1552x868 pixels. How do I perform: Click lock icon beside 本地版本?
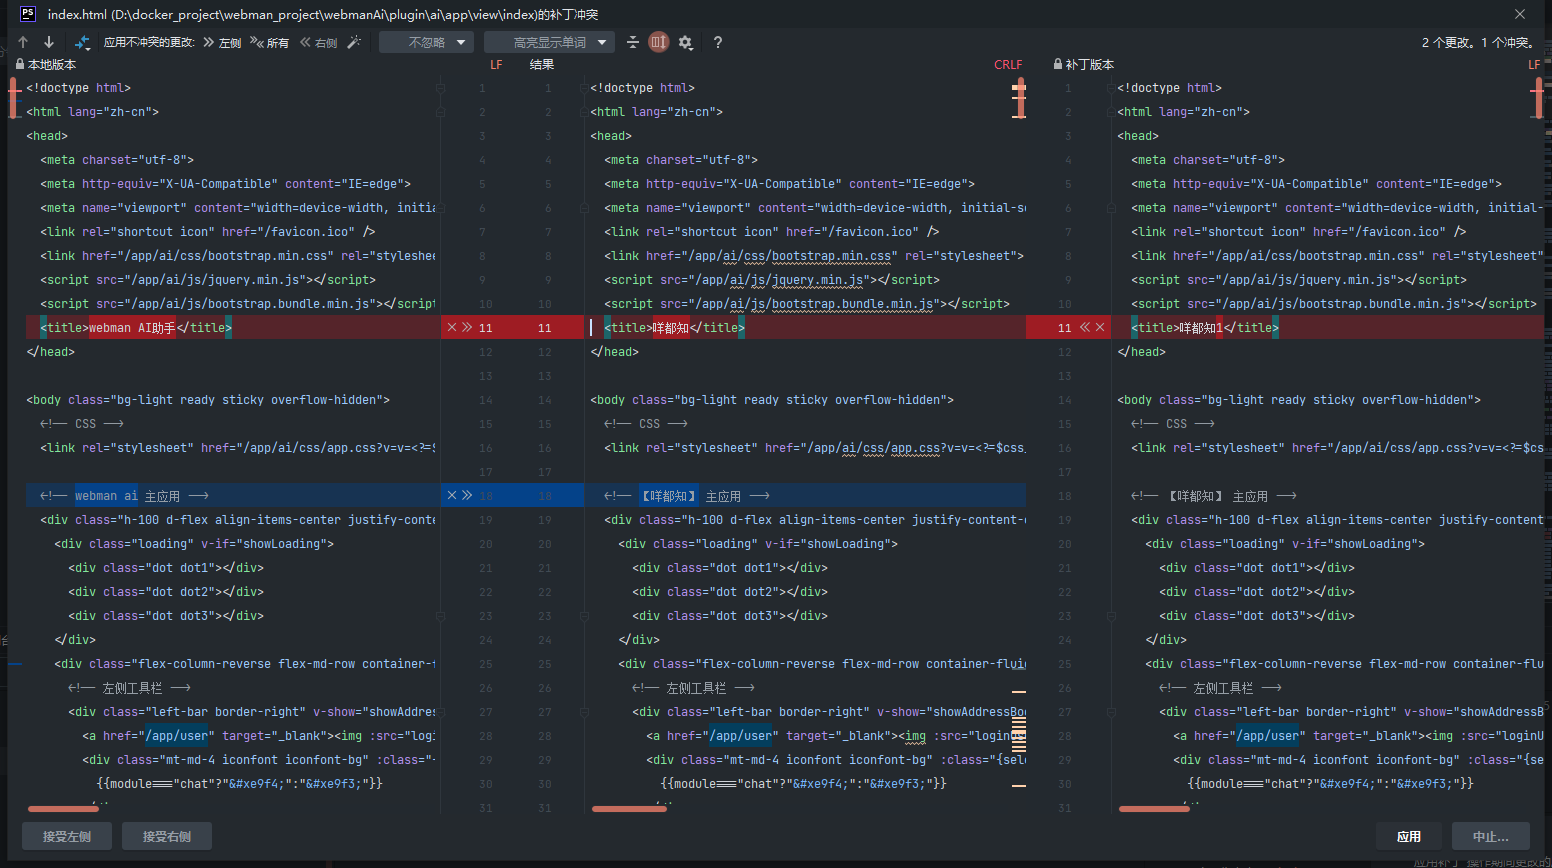(20, 64)
